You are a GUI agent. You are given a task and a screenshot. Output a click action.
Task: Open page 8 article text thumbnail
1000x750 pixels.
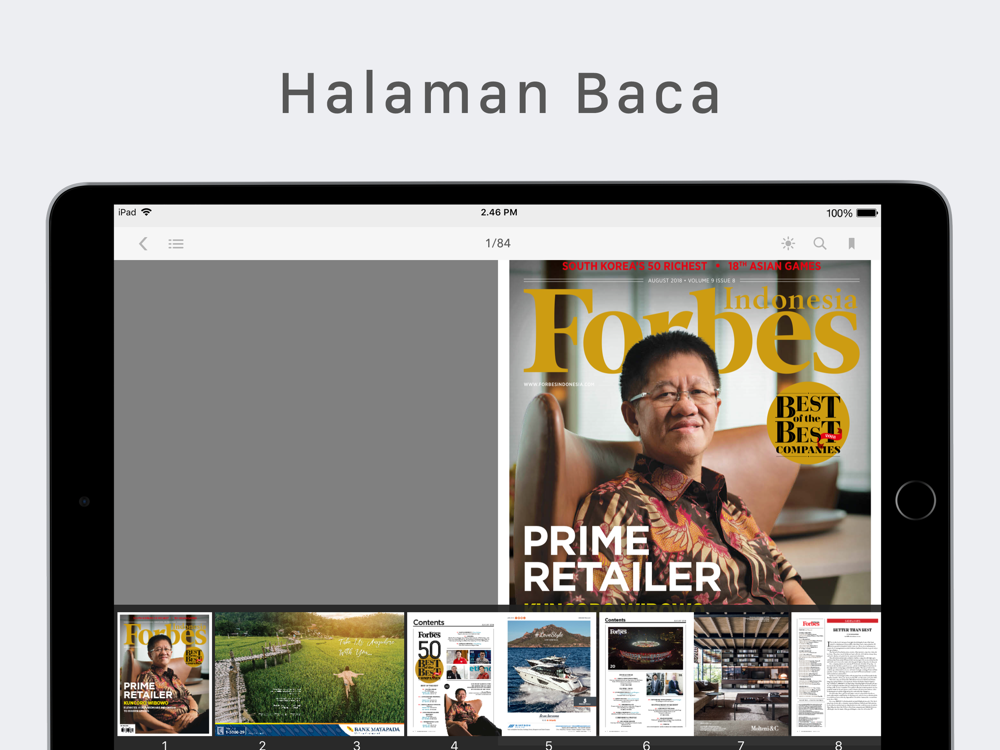pos(836,675)
